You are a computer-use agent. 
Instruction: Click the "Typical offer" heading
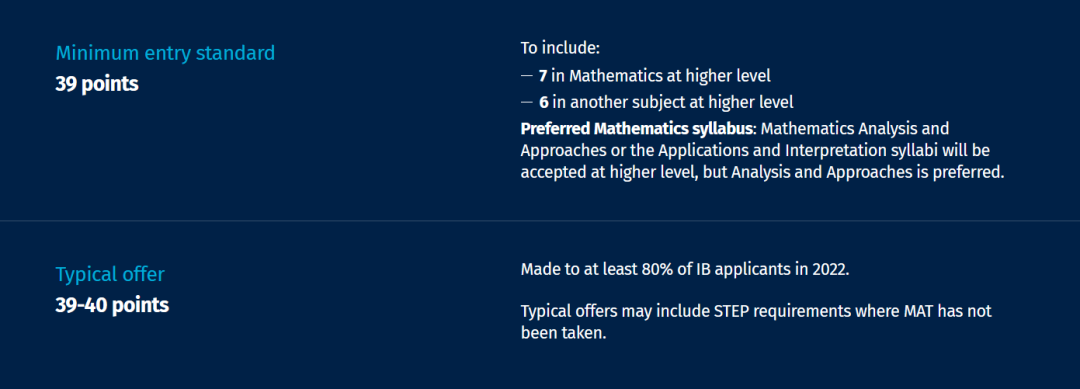click(110, 275)
